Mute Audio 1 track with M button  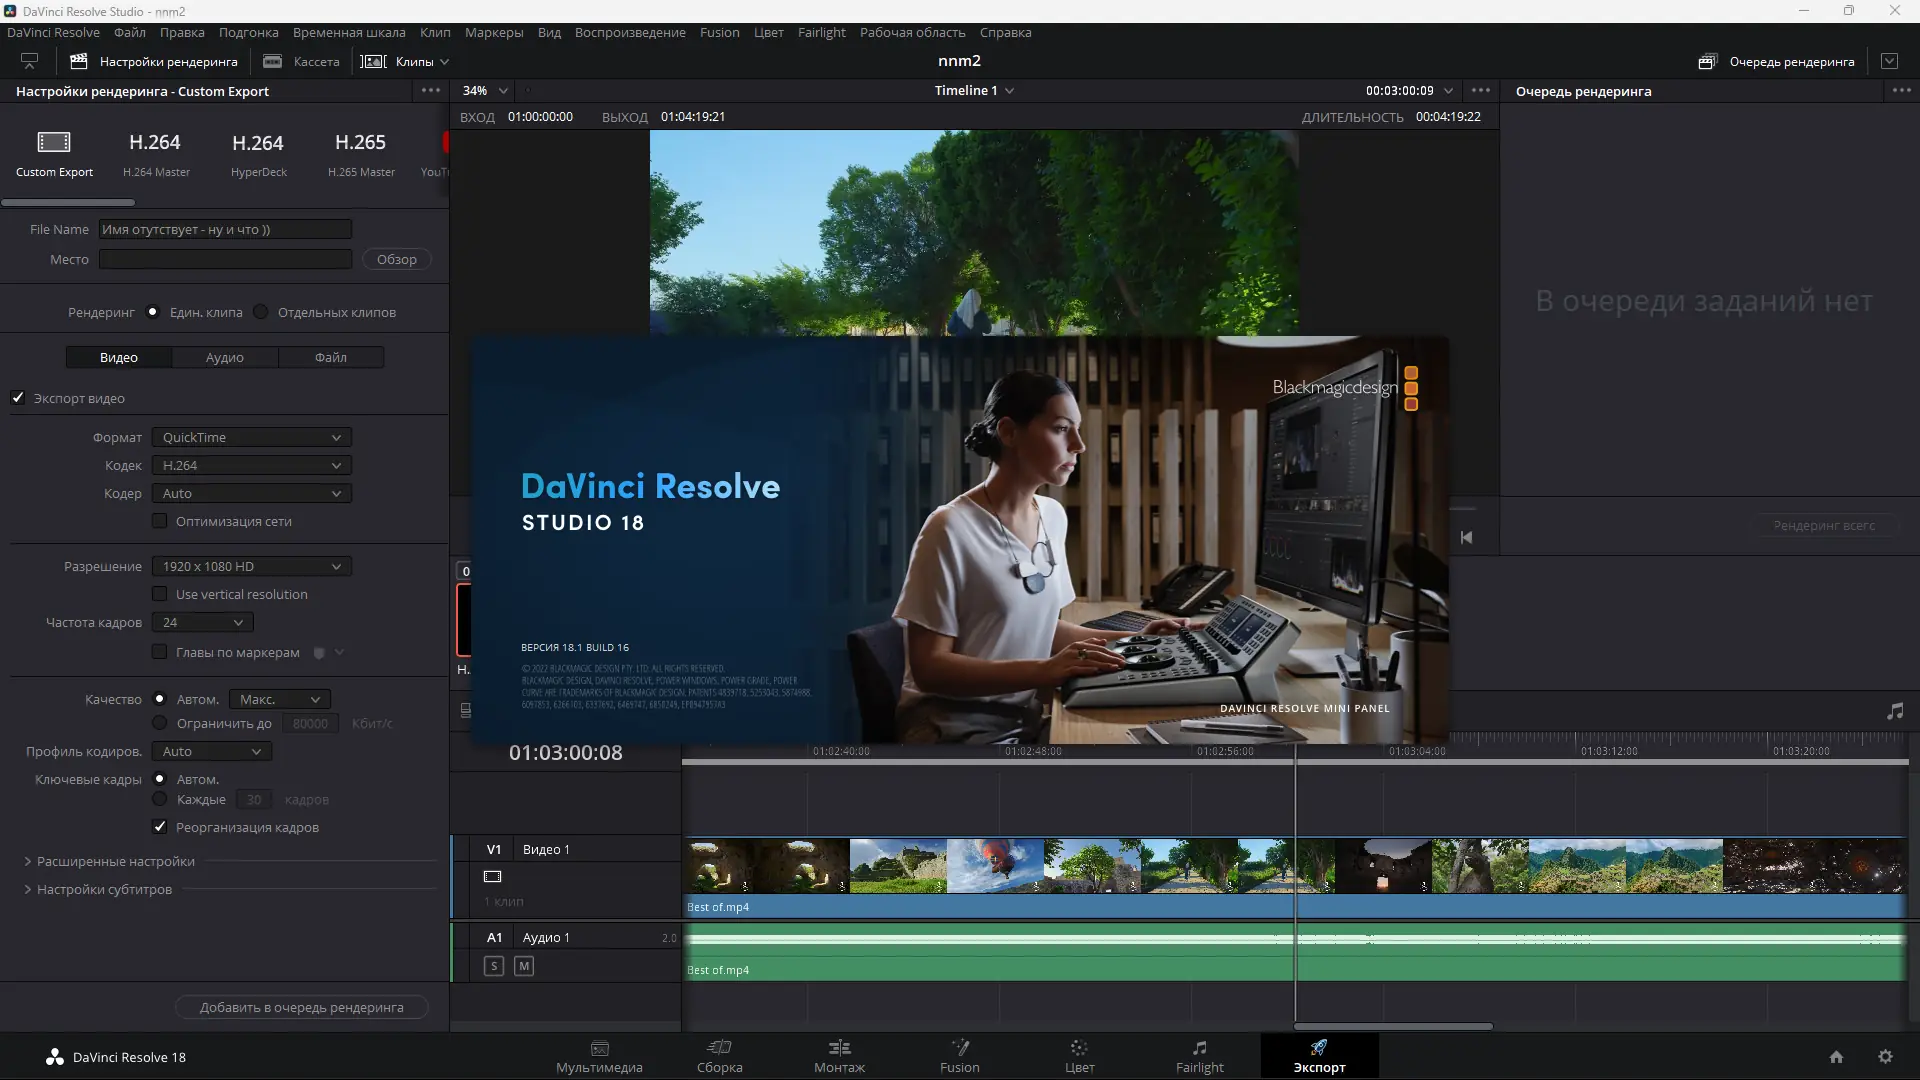524,966
